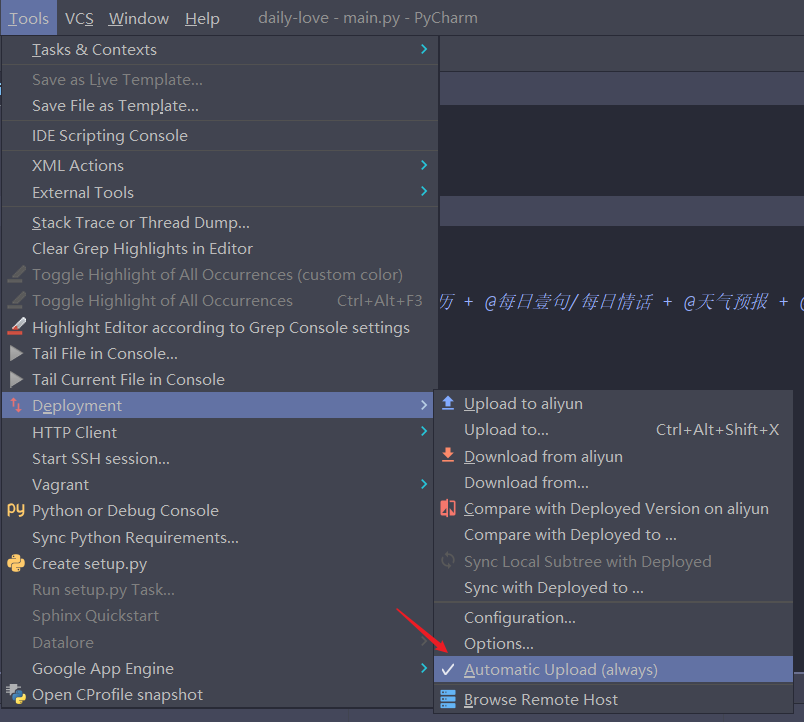
Task: Select Sync Python Requirements...
Action: [219, 537]
